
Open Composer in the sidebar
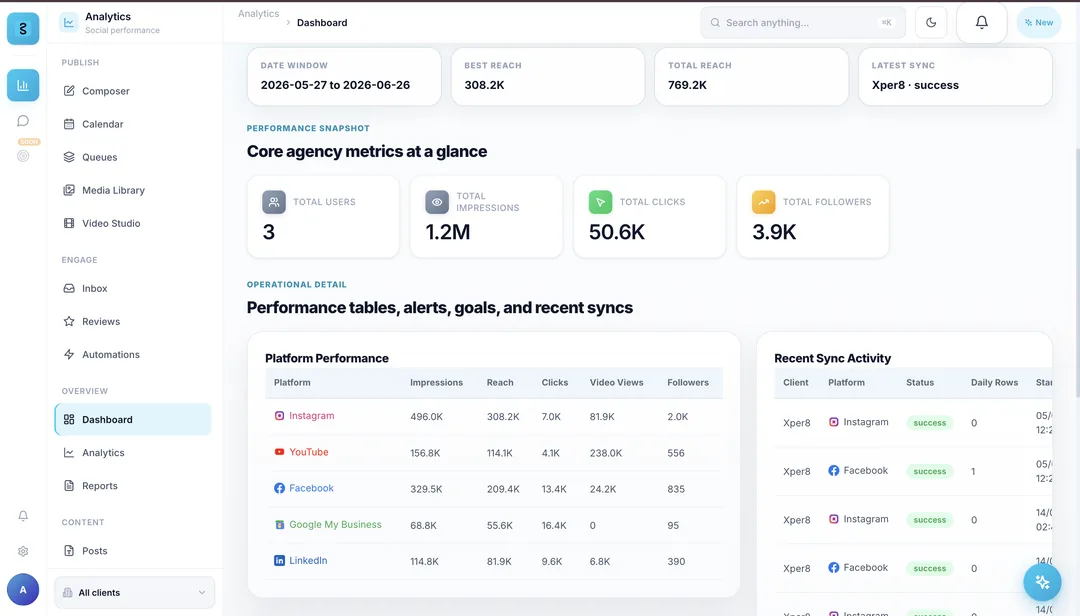coord(133,91)
